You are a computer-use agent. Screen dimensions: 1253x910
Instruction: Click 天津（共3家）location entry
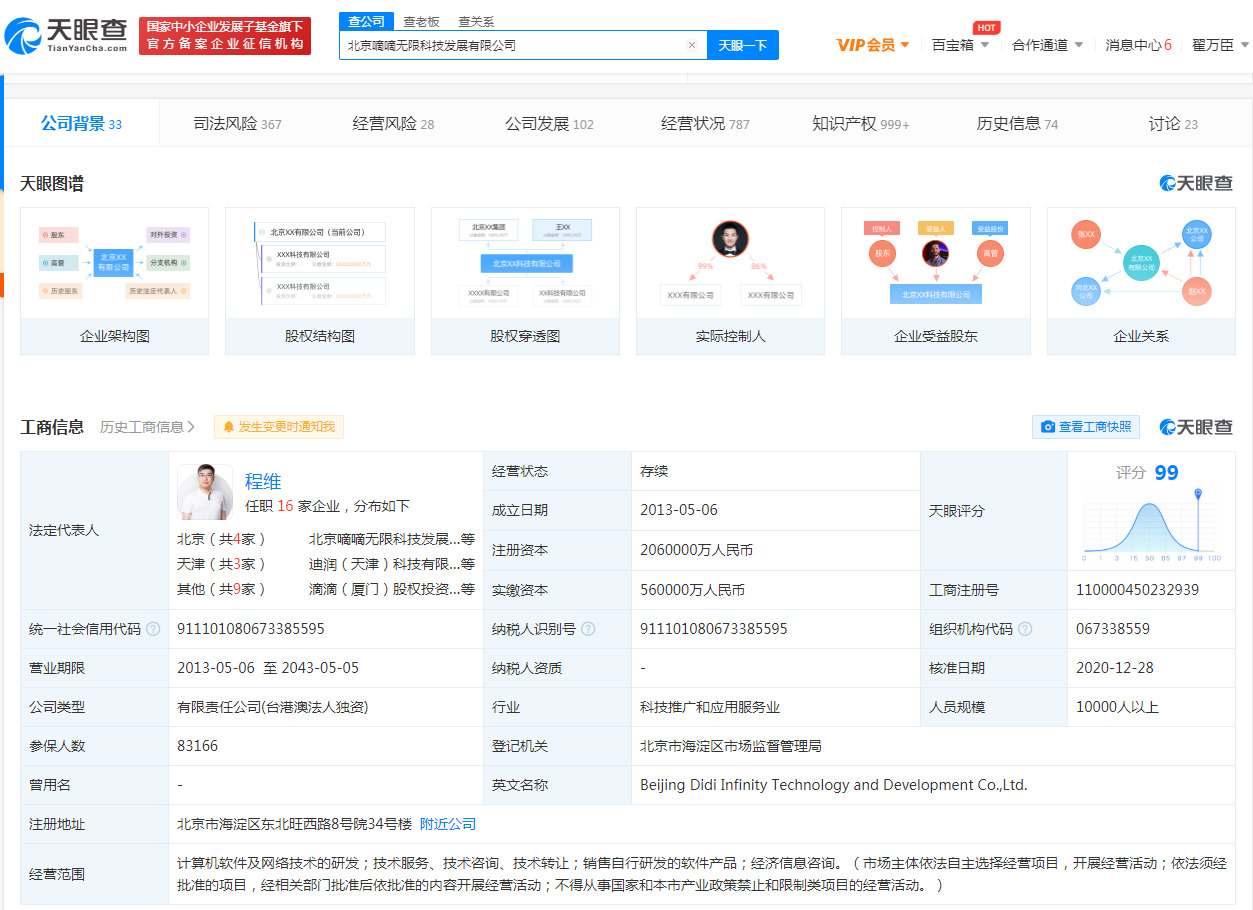pos(222,564)
